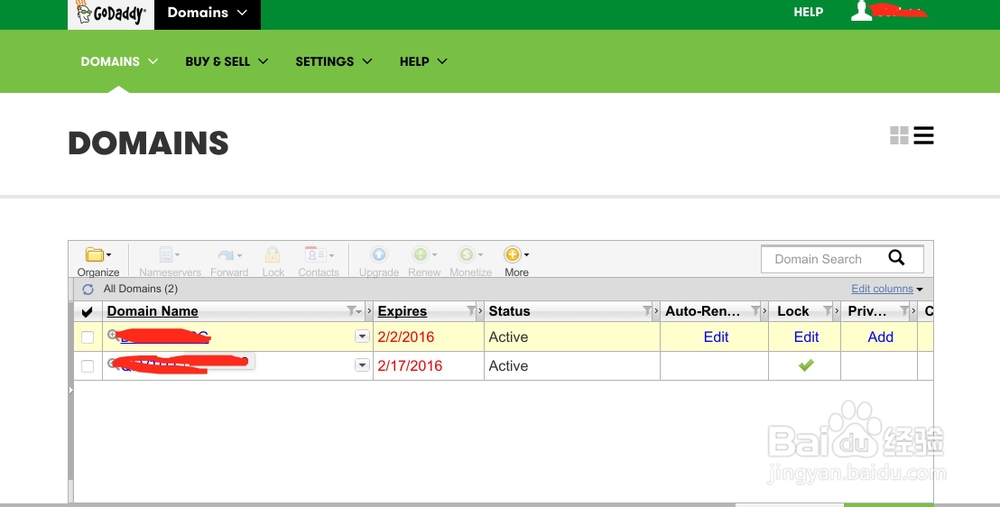The image size is (1000, 507).
Task: Open the BUY & SELL menu
Action: click(x=226, y=61)
